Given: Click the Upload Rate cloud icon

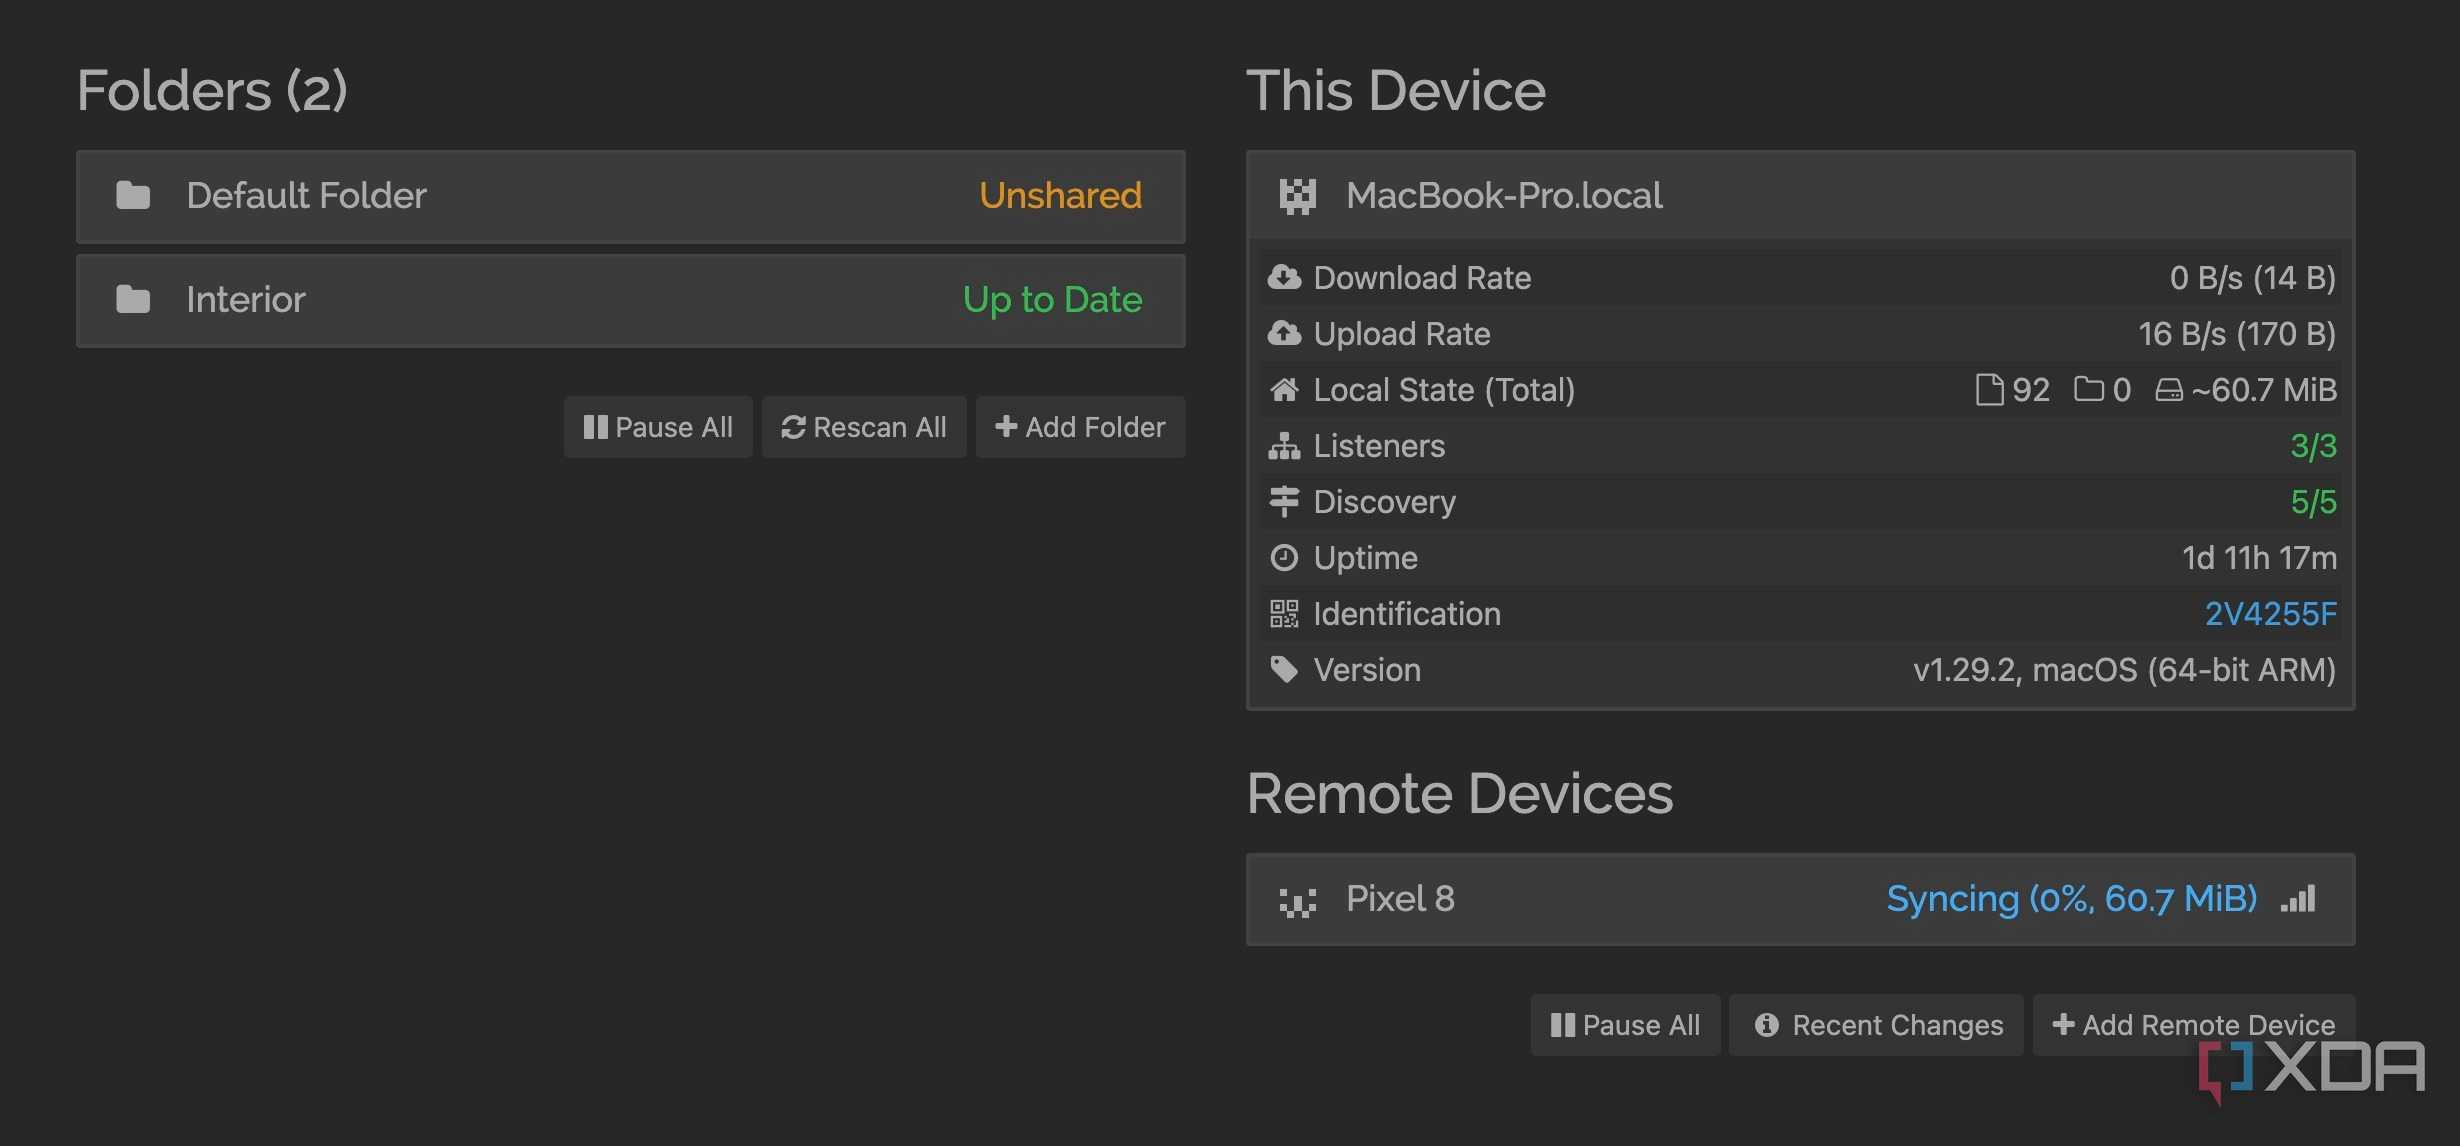Looking at the screenshot, I should pos(1284,333).
